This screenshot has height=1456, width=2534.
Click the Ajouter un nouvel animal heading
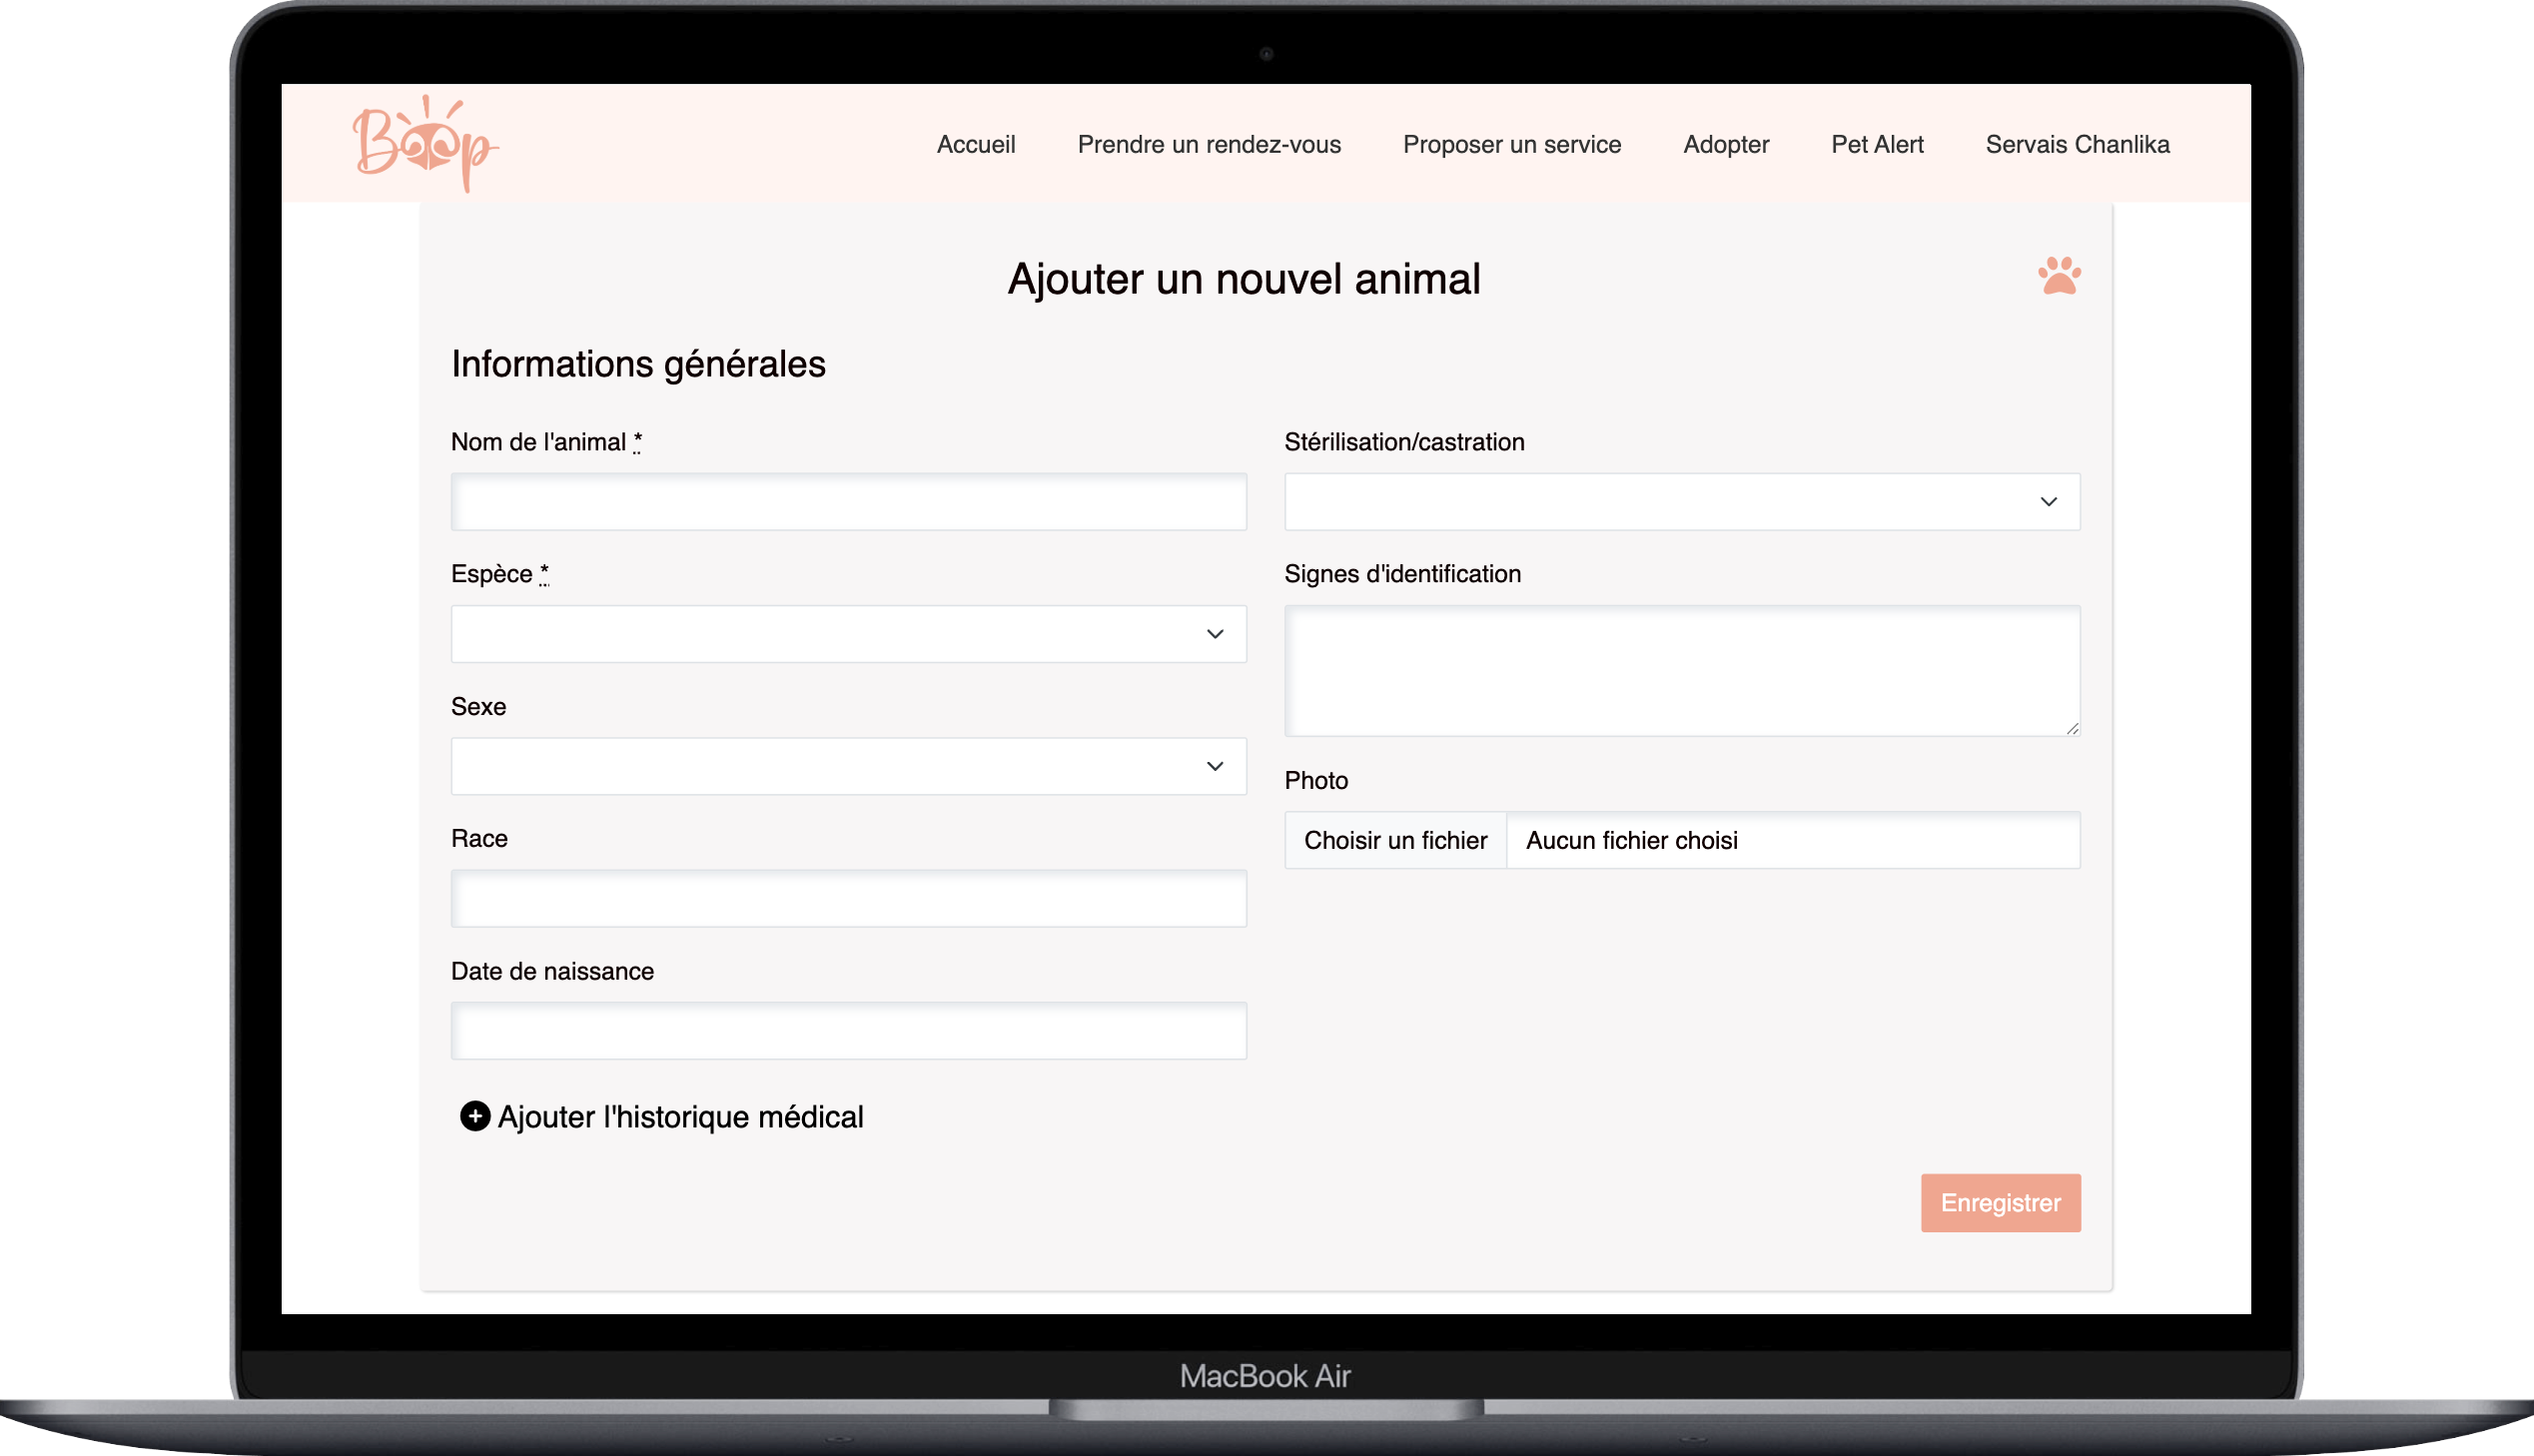click(1244, 279)
